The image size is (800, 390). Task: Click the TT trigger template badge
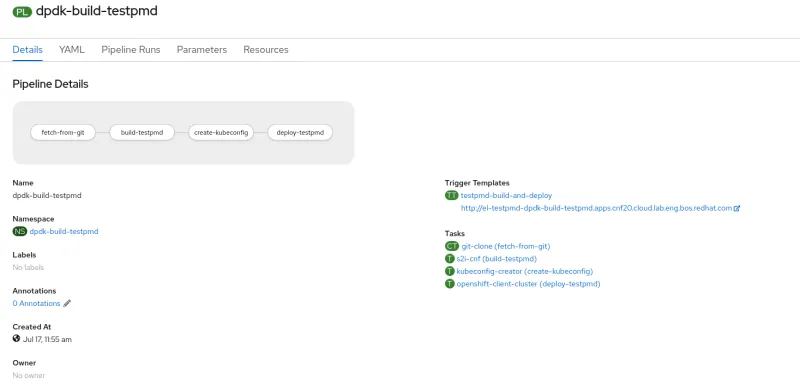tap(452, 196)
